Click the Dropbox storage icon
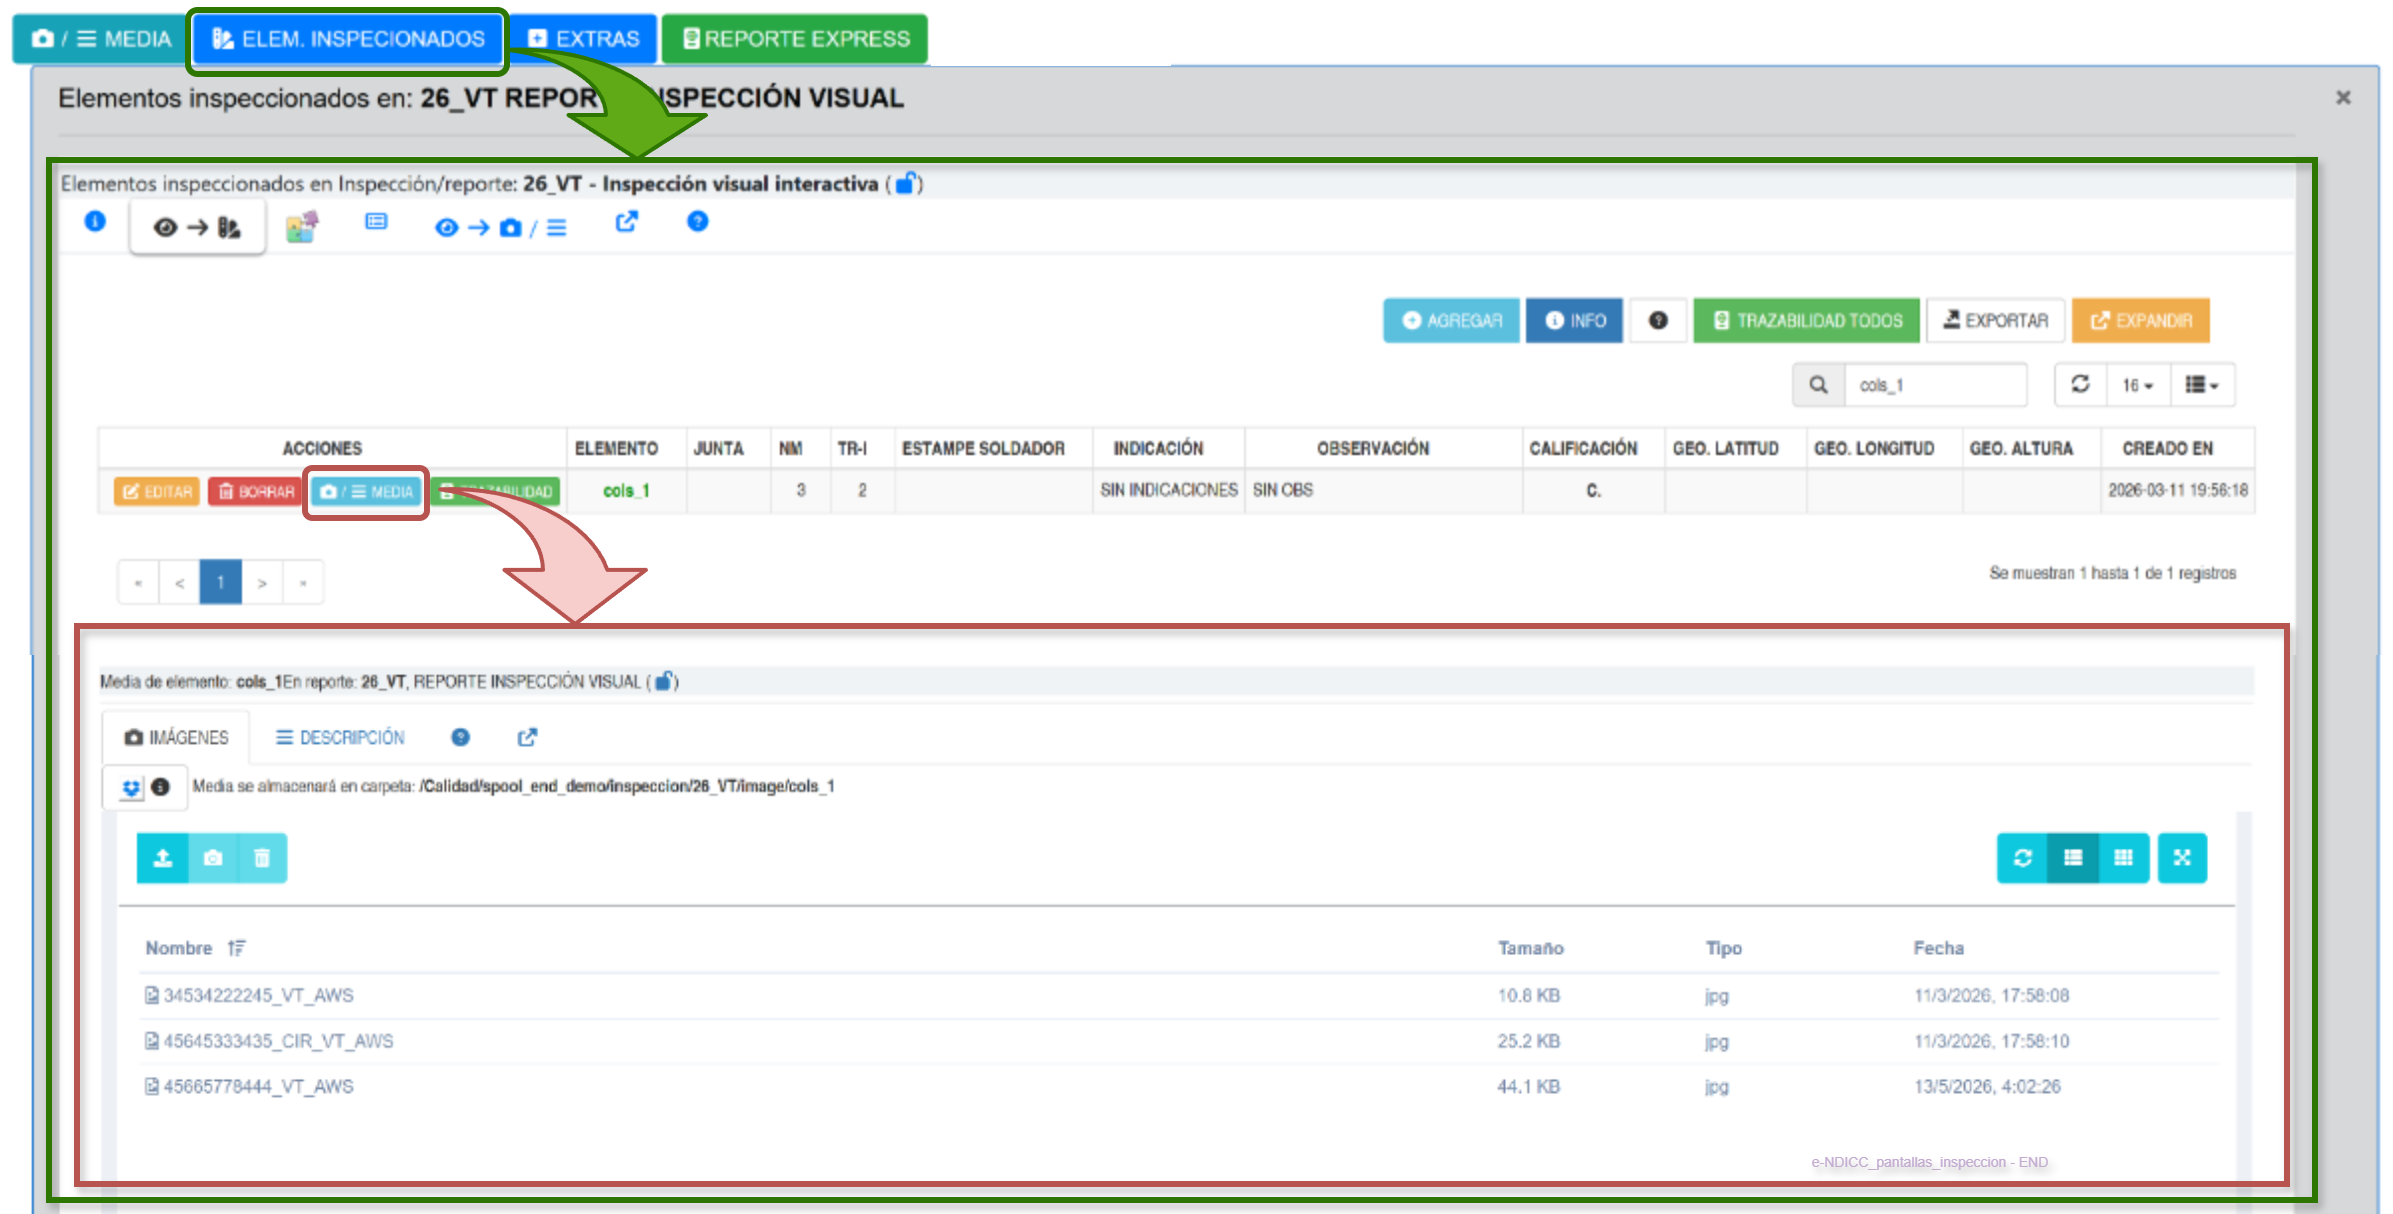Viewport: 2393px width, 1214px height. click(131, 787)
